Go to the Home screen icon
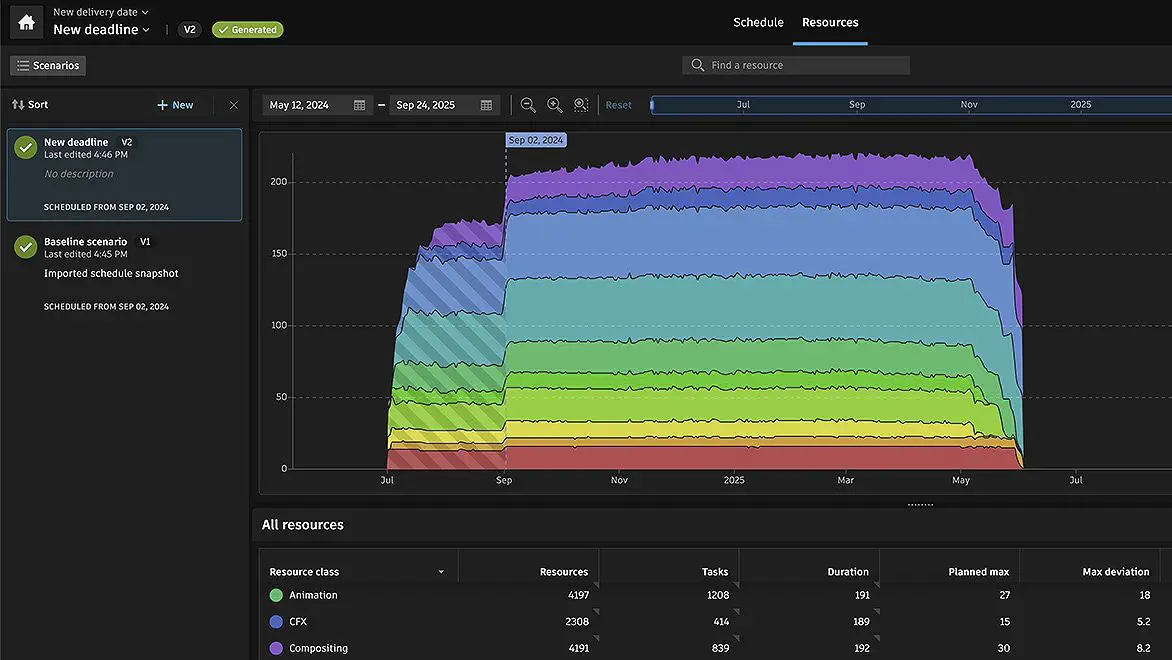Image resolution: width=1172 pixels, height=660 pixels. pyautogui.click(x=26, y=22)
